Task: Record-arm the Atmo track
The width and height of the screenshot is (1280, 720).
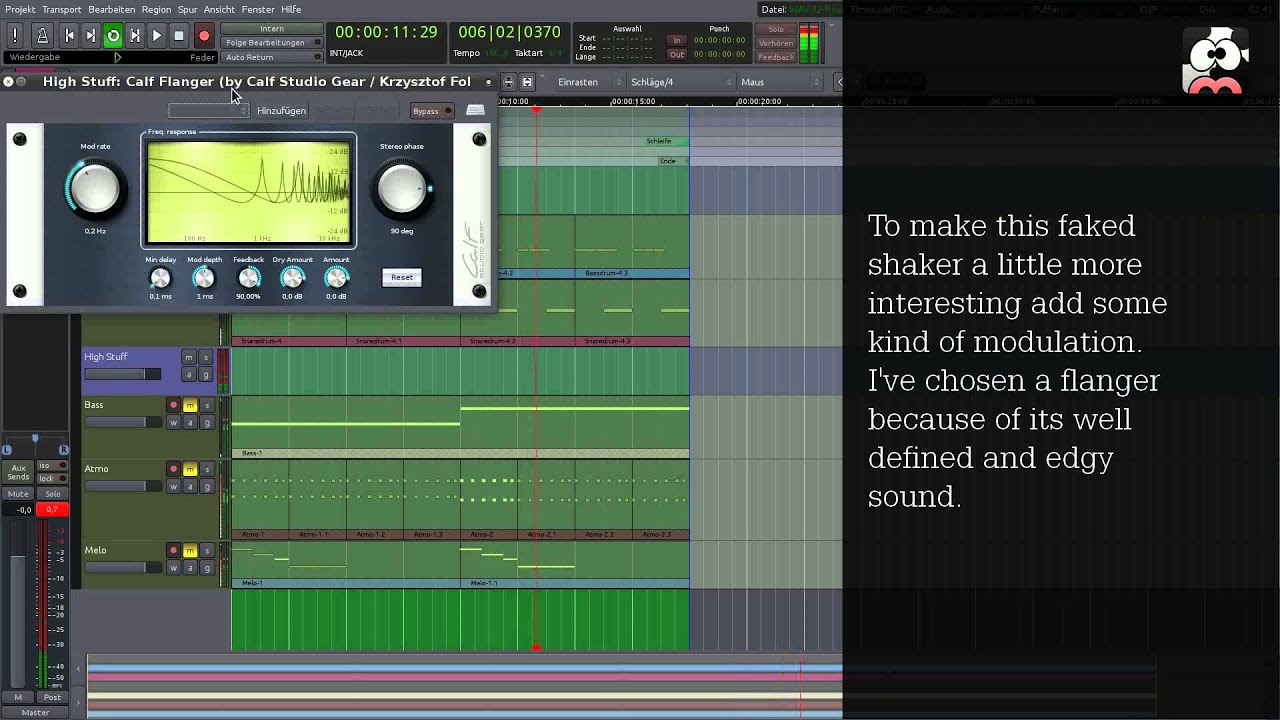Action: click(x=173, y=469)
